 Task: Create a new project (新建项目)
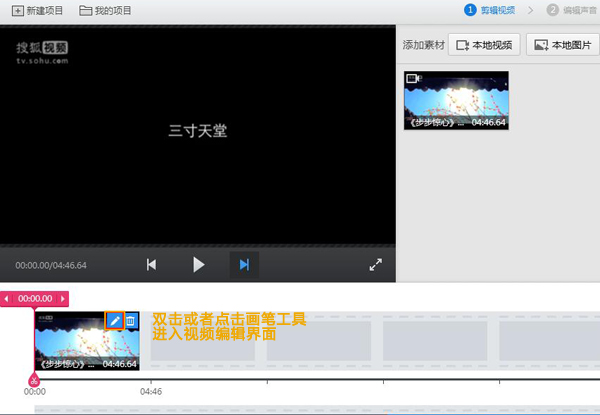point(38,10)
